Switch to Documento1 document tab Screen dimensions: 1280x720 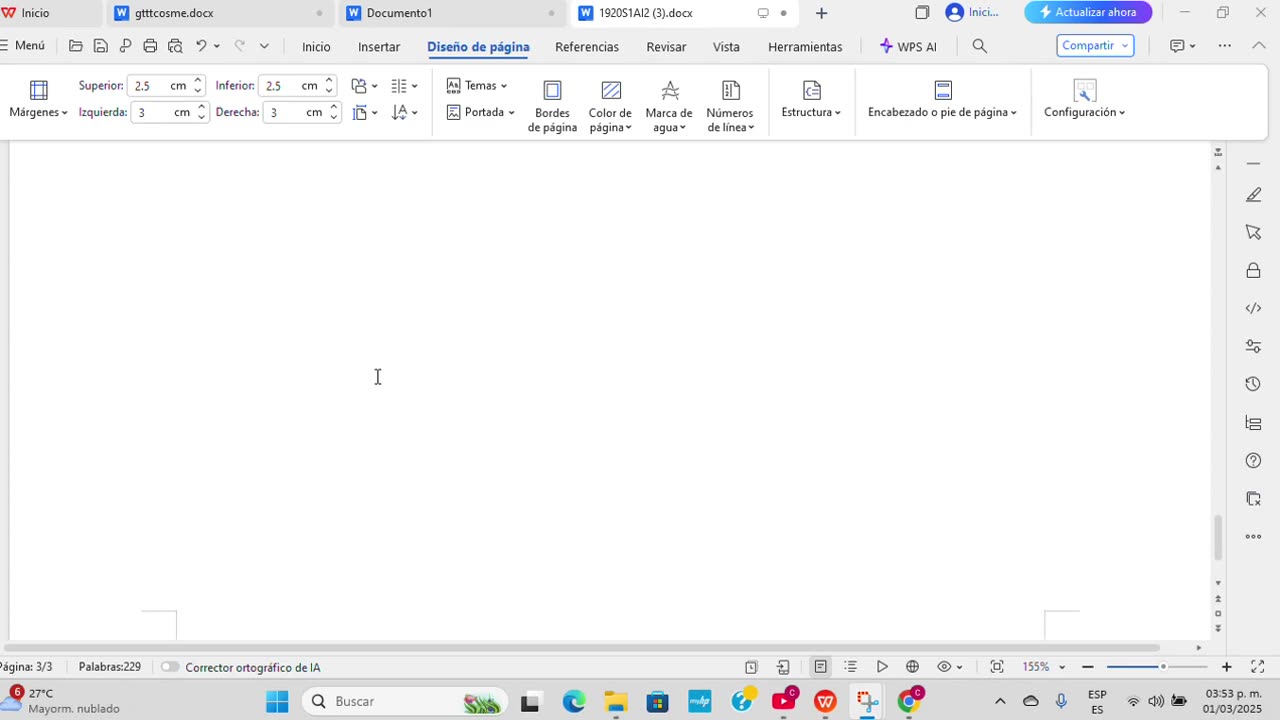(x=450, y=13)
